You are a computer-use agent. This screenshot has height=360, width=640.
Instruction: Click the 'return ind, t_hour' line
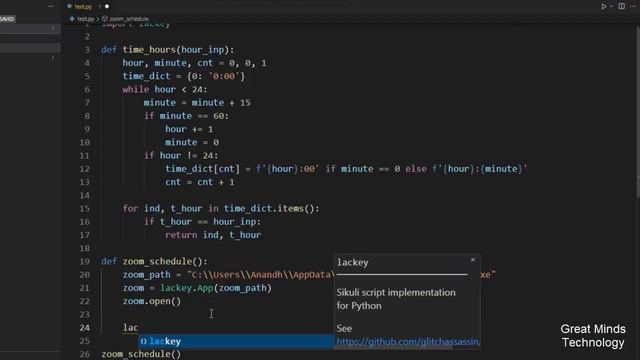point(213,235)
